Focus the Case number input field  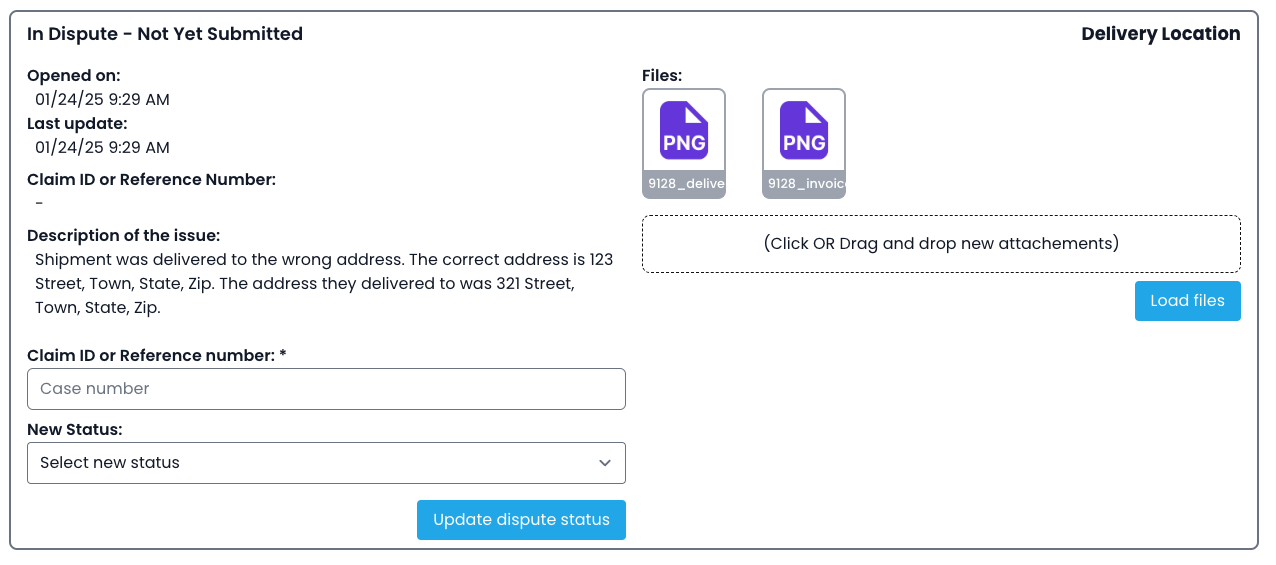pyautogui.click(x=326, y=389)
